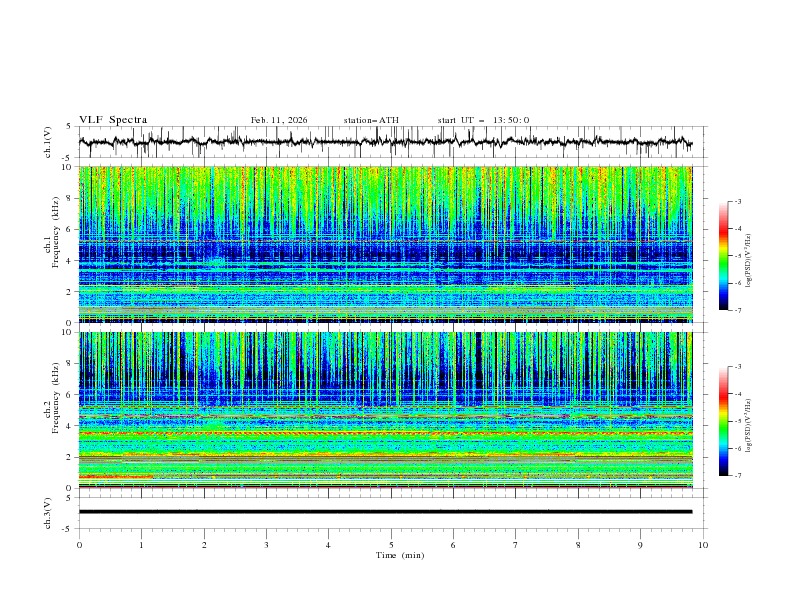Click the ch.2 spectrogram 4 kHz tick label
Viewport: 792px width, 612px height.
pyautogui.click(x=69, y=426)
